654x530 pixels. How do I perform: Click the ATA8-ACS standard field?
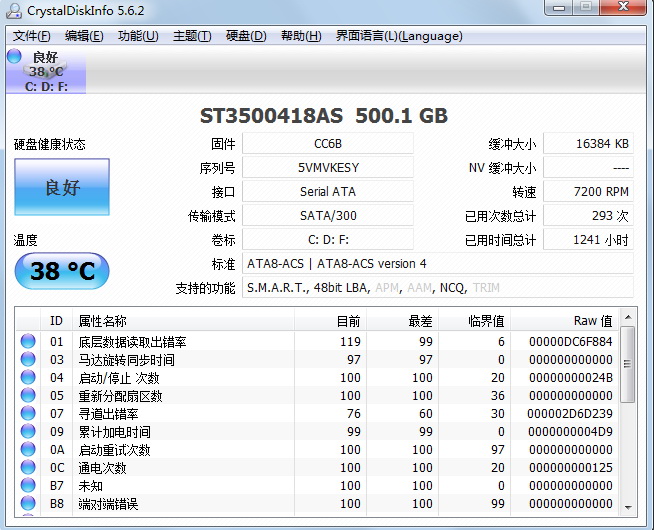[x=438, y=264]
